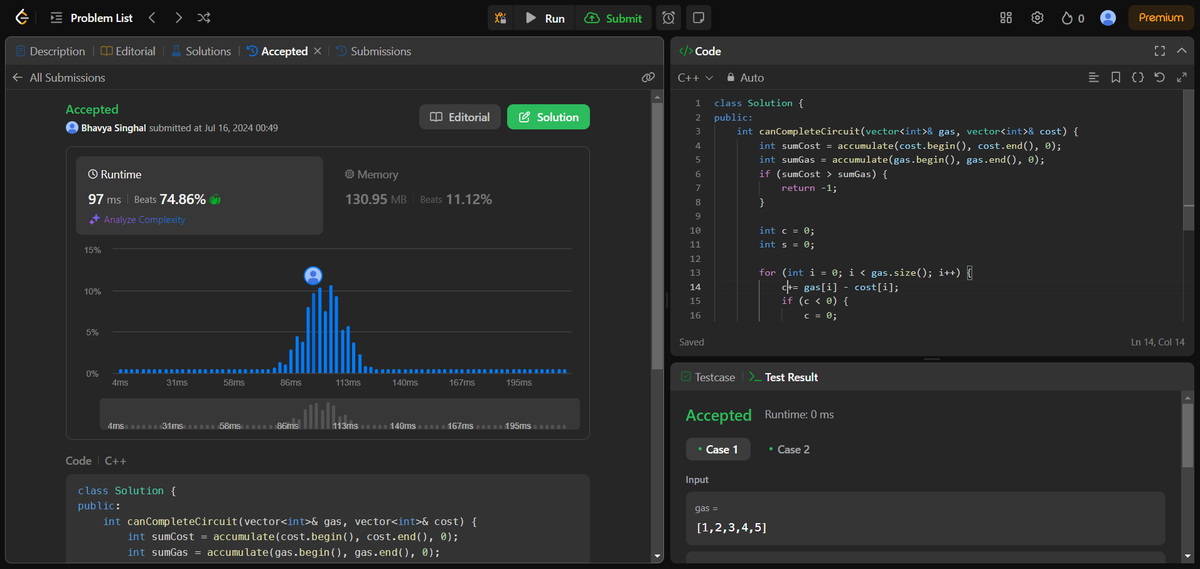Click the Premium button
The image size is (1200, 569).
pyautogui.click(x=1161, y=18)
